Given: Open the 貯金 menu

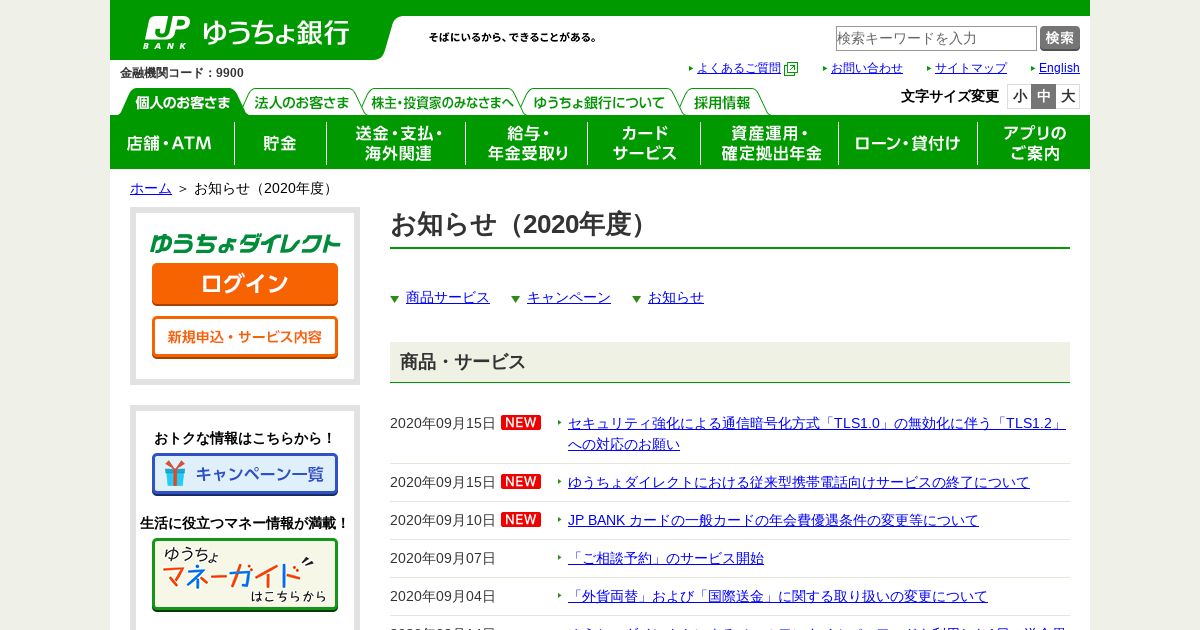Looking at the screenshot, I should point(280,143).
